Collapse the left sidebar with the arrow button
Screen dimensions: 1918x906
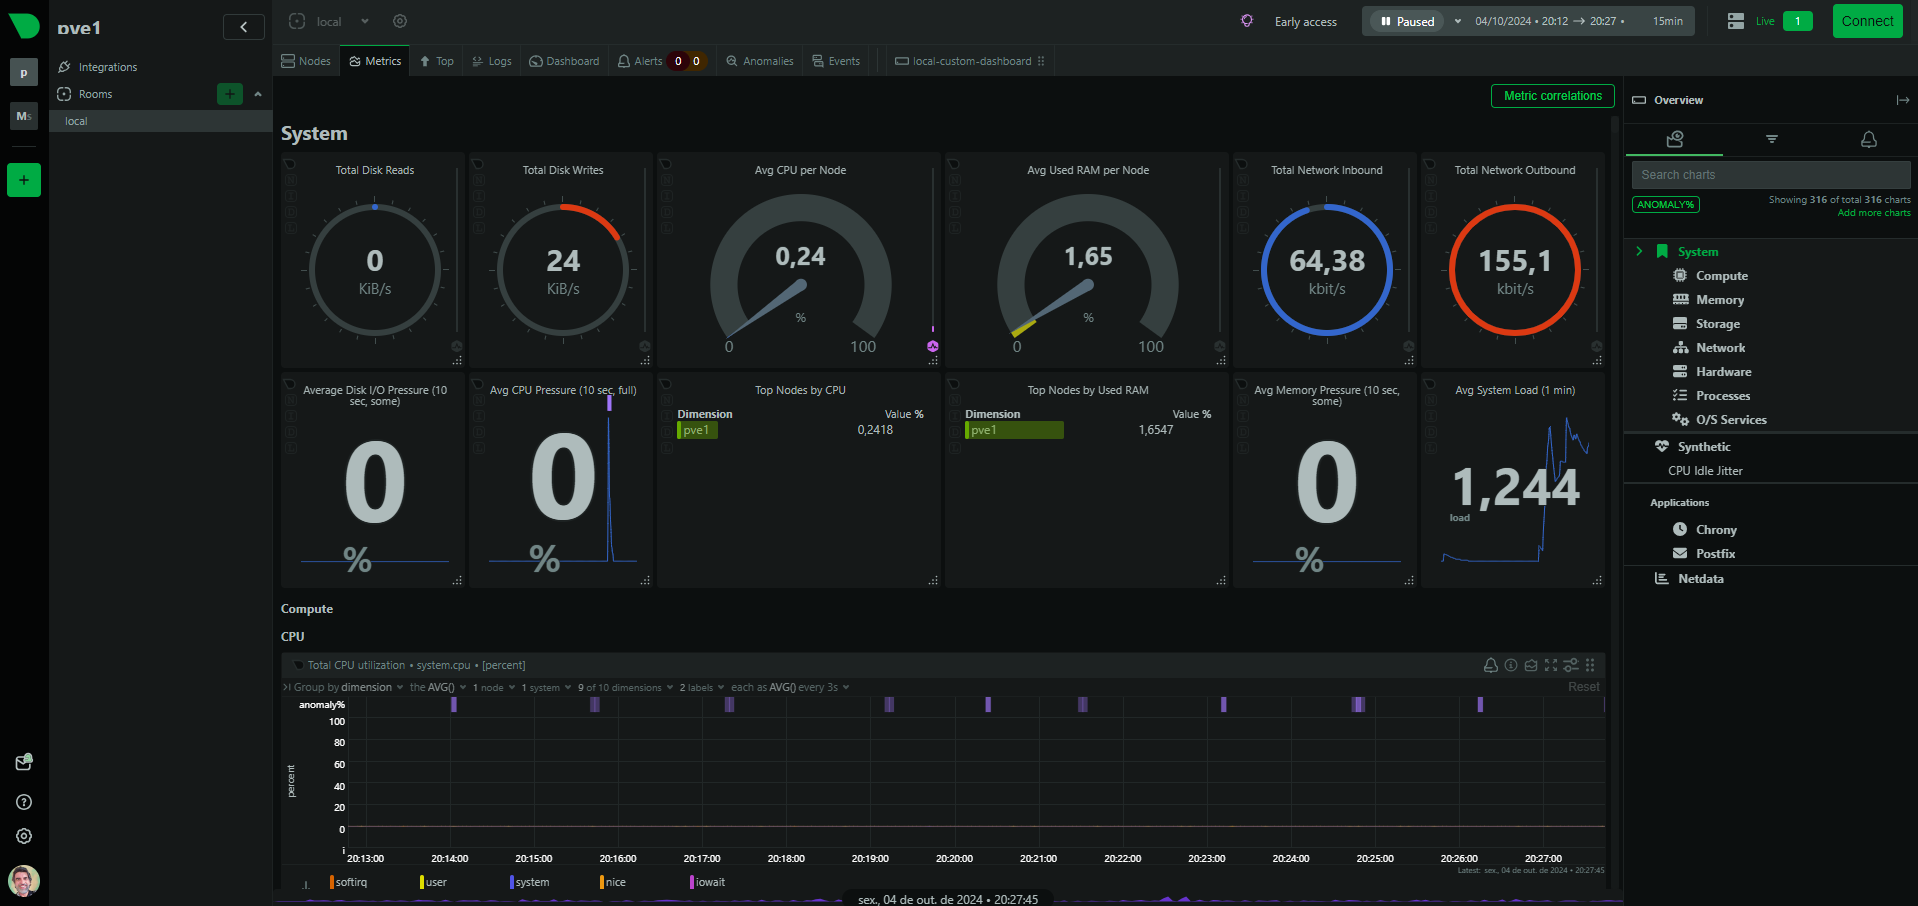pyautogui.click(x=243, y=27)
